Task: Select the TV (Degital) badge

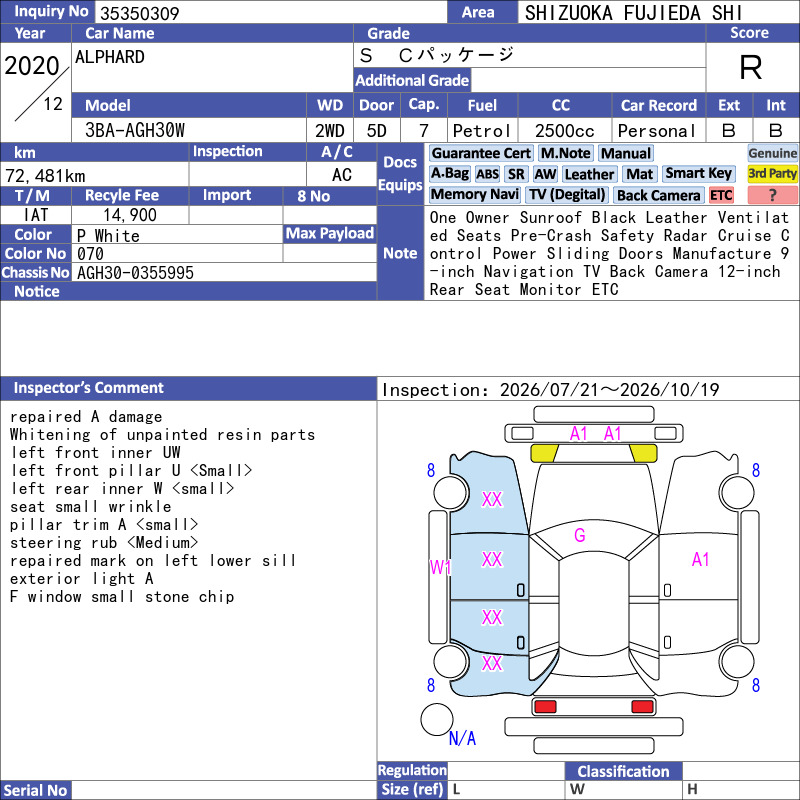Action: tap(567, 195)
